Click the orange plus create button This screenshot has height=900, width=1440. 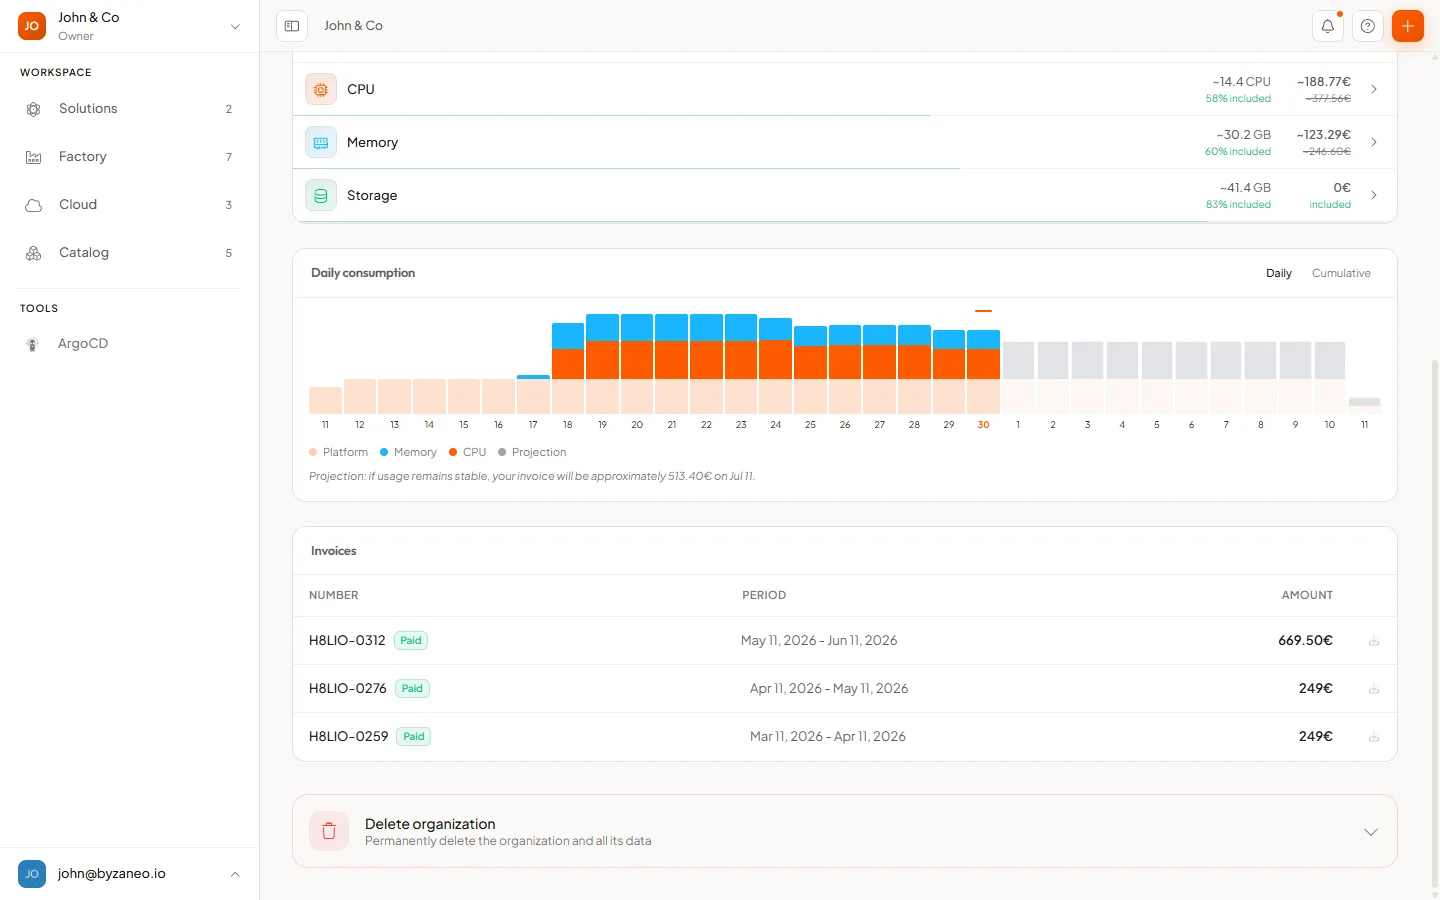click(x=1408, y=26)
